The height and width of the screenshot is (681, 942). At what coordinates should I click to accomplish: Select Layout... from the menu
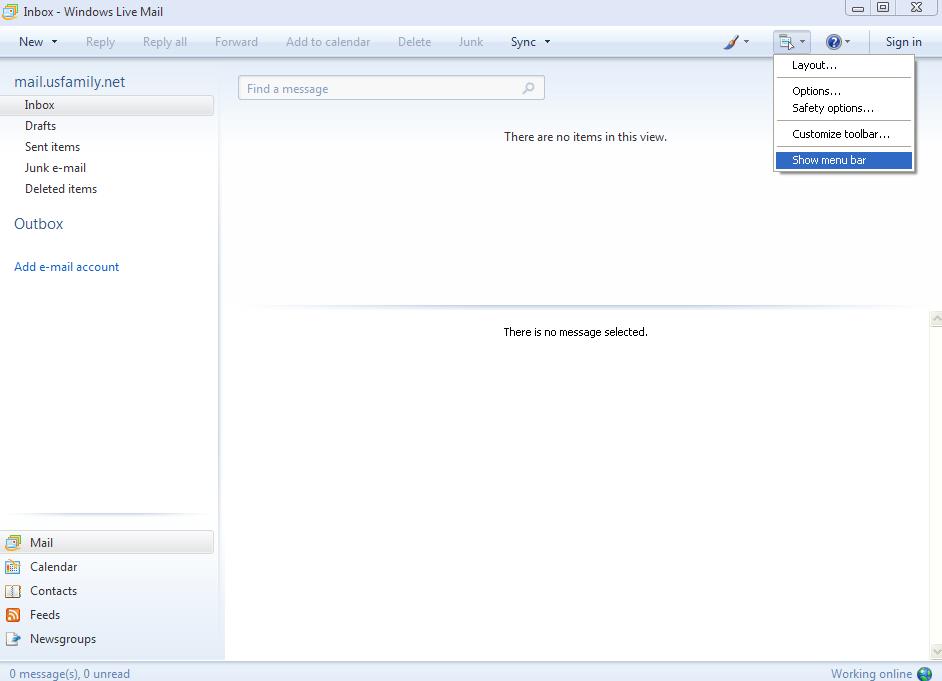coord(844,65)
